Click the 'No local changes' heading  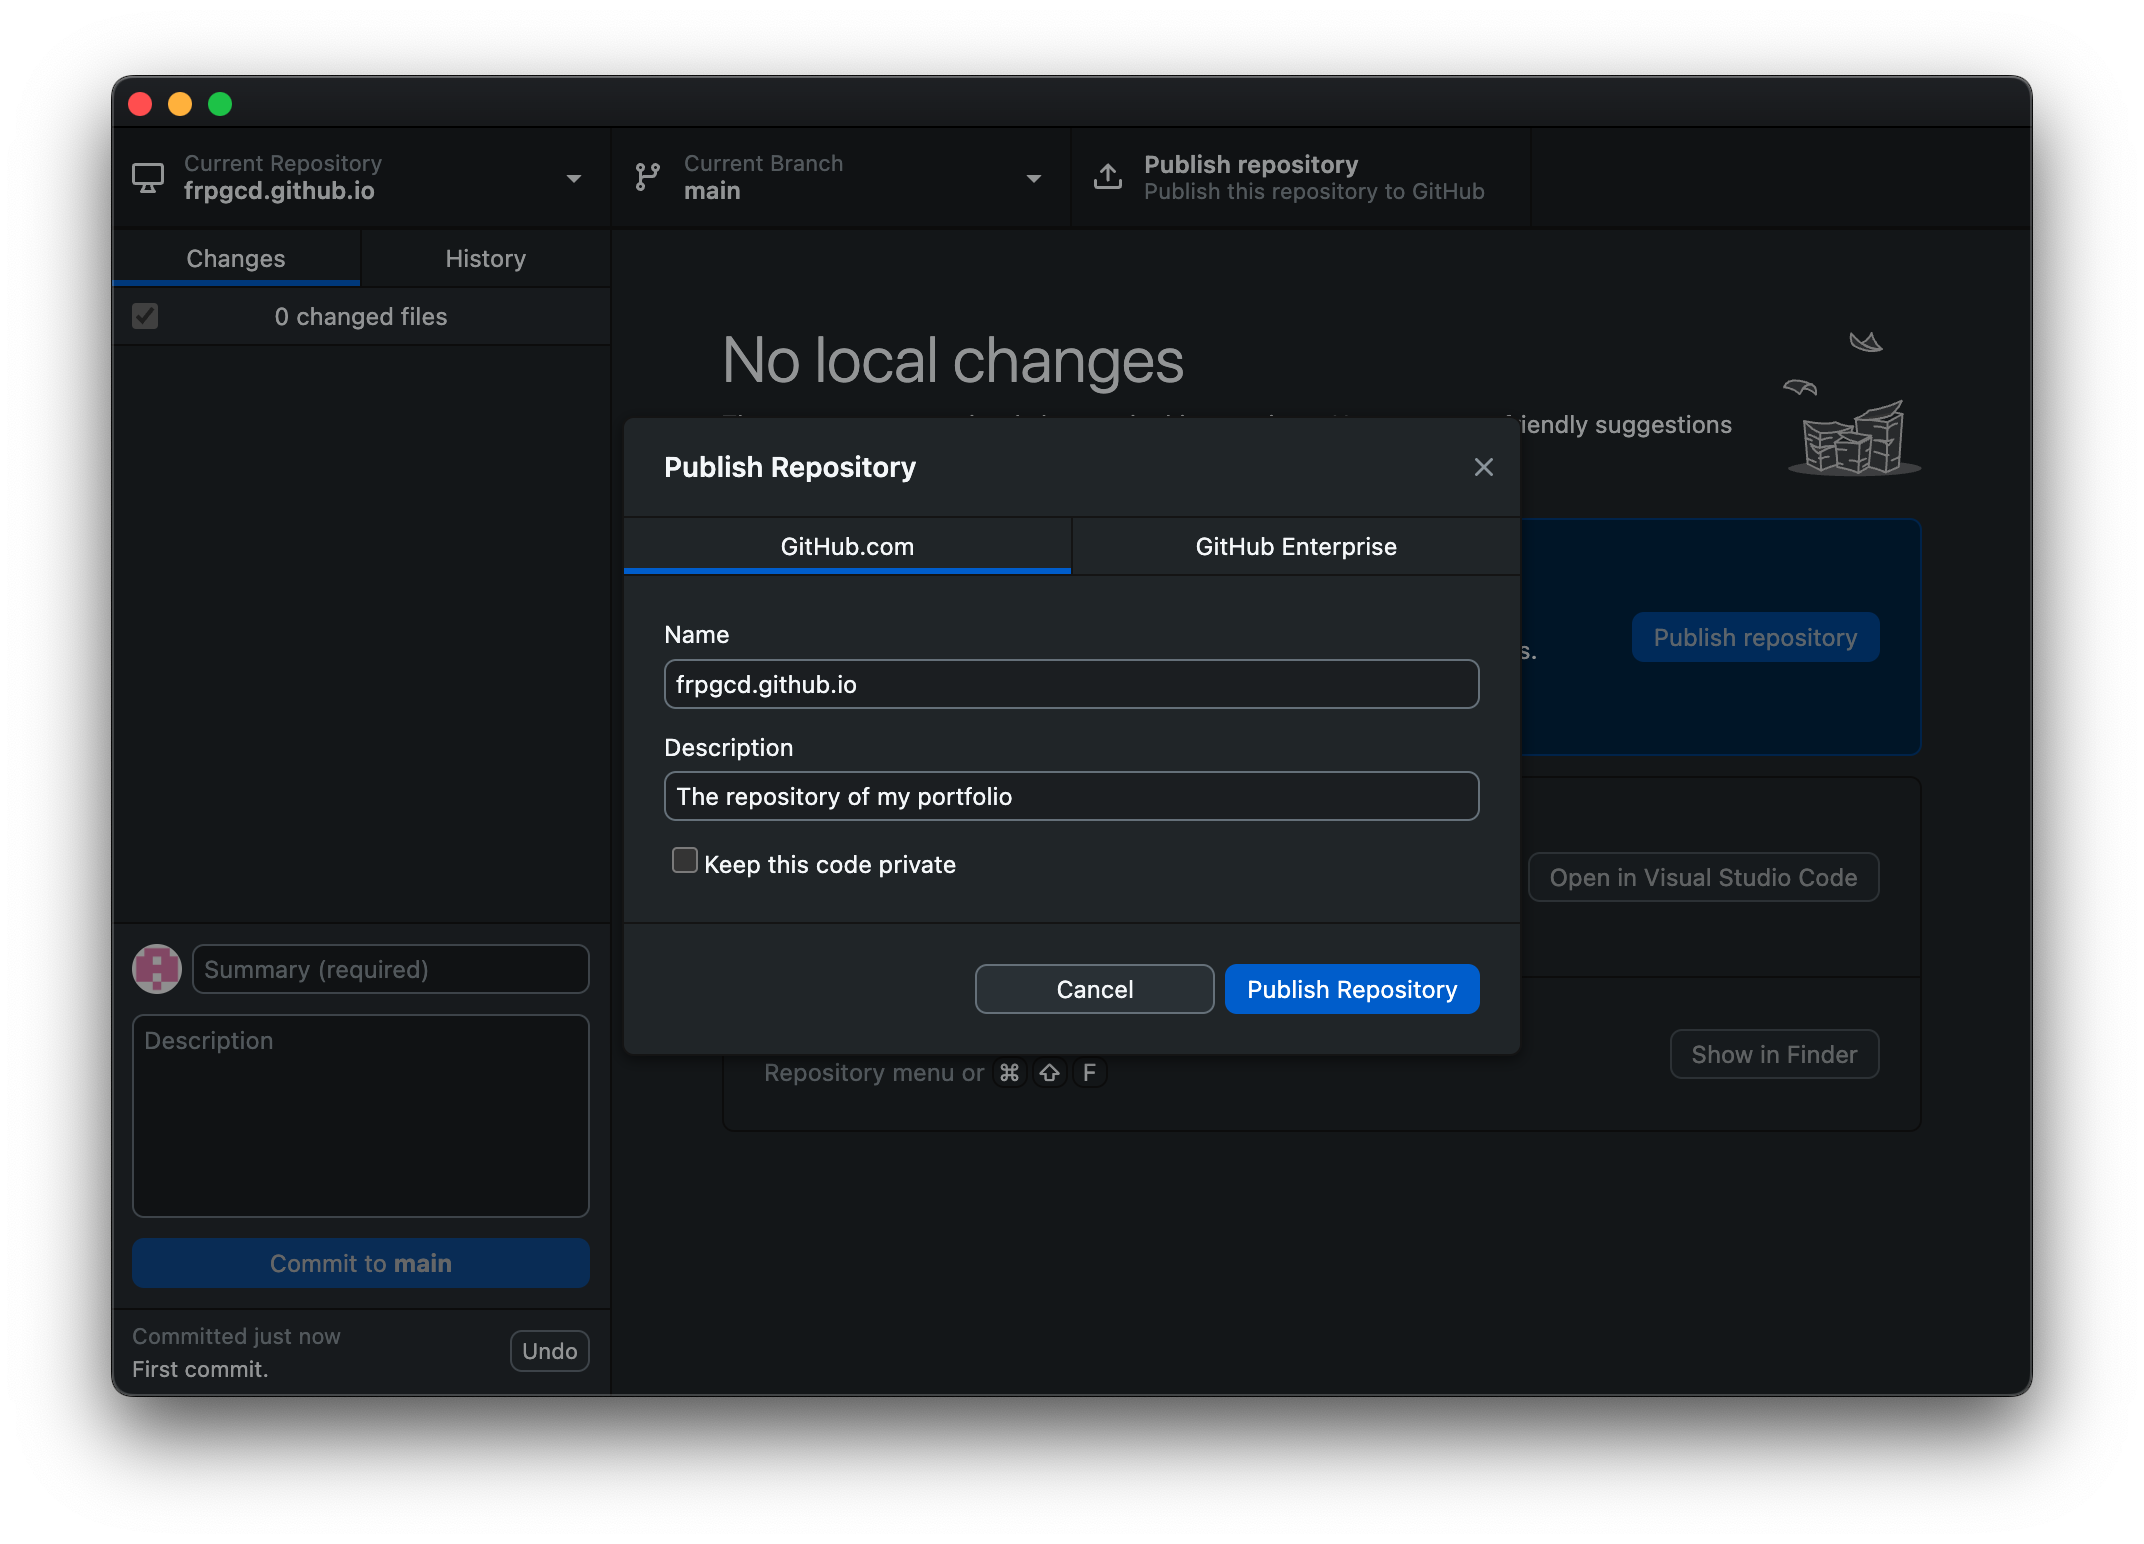953,360
